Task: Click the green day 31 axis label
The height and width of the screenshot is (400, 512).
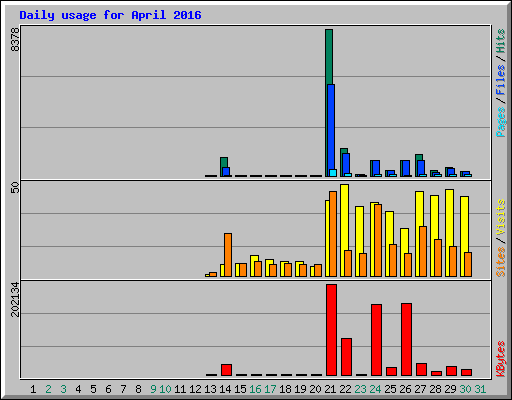Action: click(x=480, y=389)
